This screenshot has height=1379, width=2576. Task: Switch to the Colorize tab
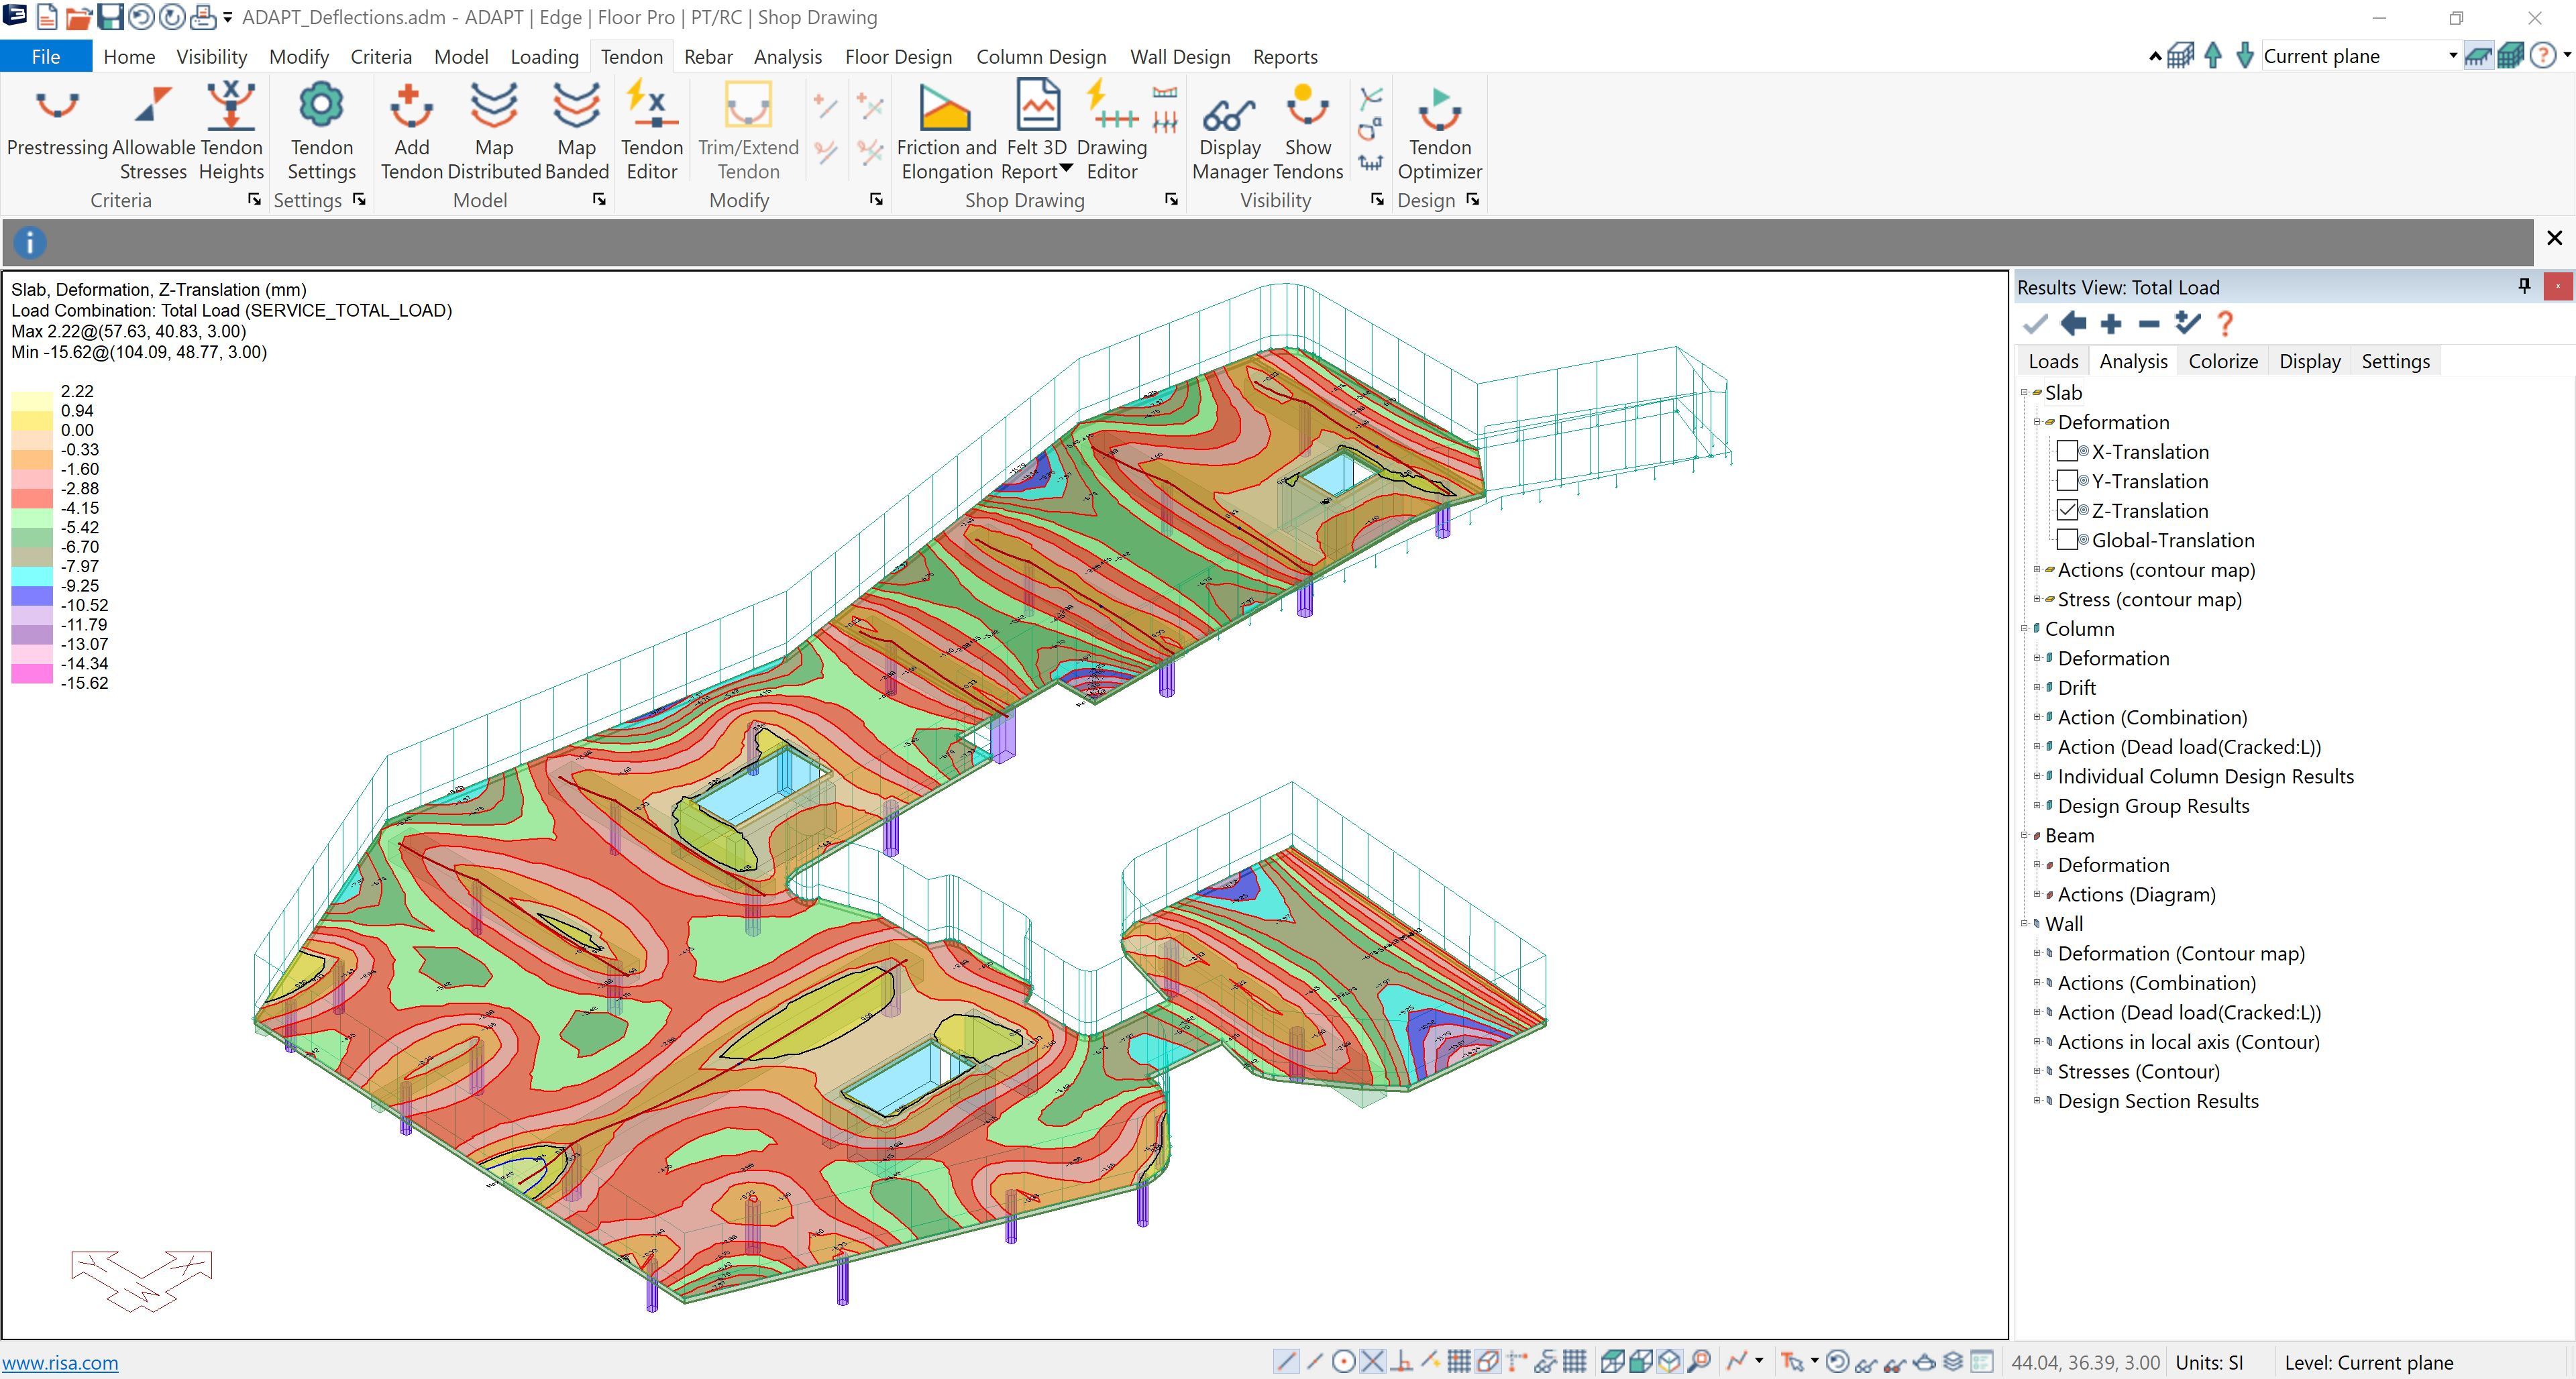pos(2222,361)
